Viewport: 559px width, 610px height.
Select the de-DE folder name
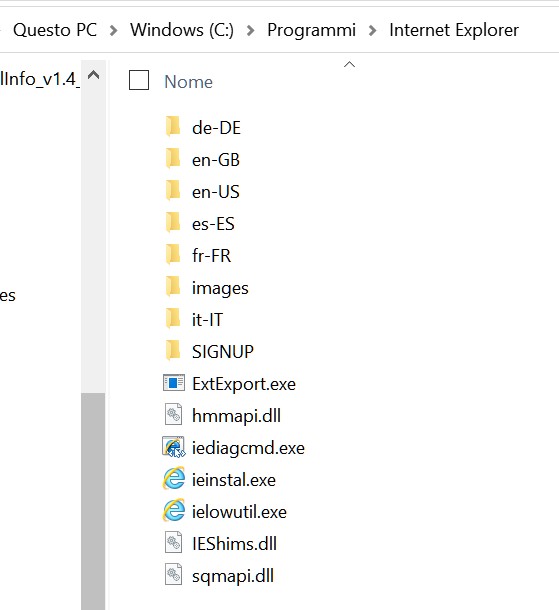(x=216, y=128)
